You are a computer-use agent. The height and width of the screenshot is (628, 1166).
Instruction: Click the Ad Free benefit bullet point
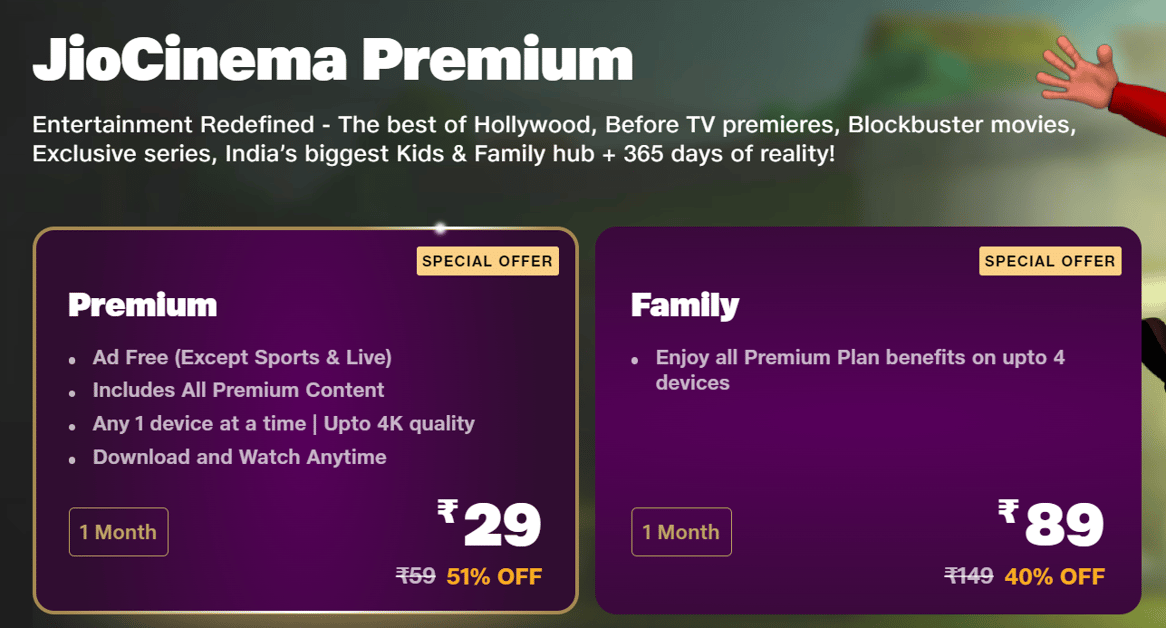click(x=241, y=357)
